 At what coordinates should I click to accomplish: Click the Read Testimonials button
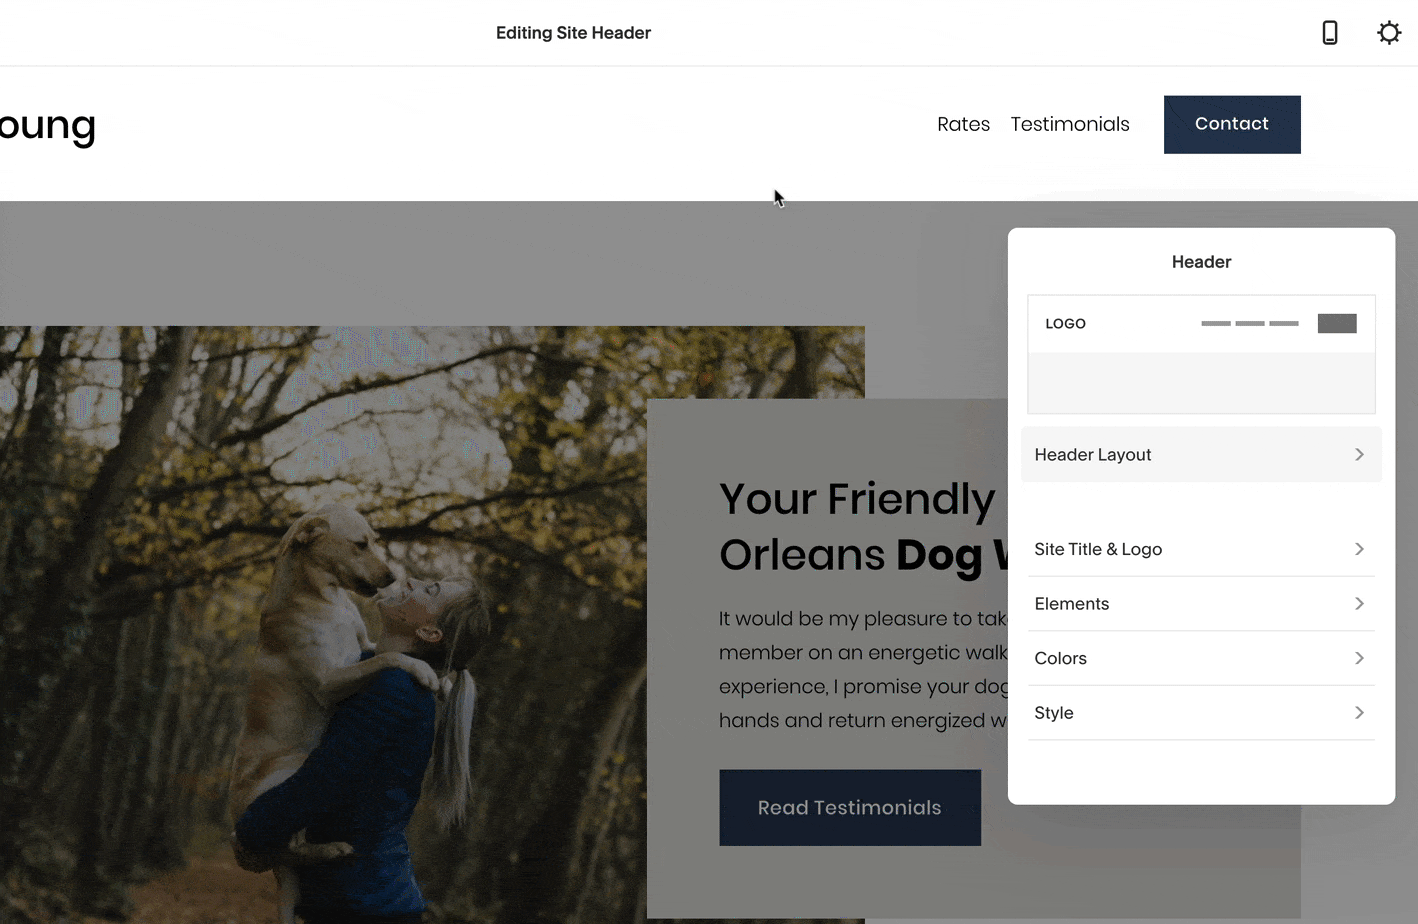tap(850, 807)
